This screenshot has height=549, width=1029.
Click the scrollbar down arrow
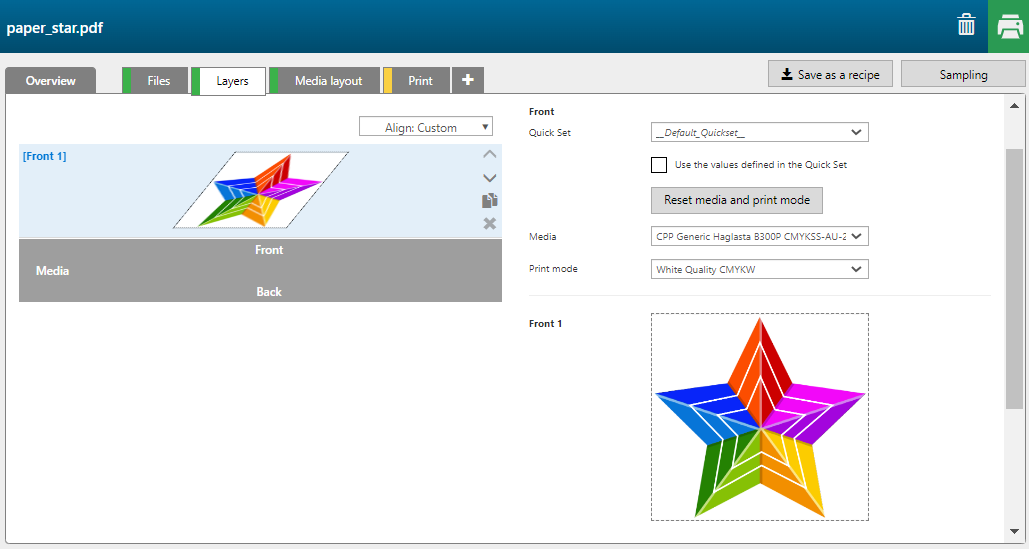[x=1015, y=531]
